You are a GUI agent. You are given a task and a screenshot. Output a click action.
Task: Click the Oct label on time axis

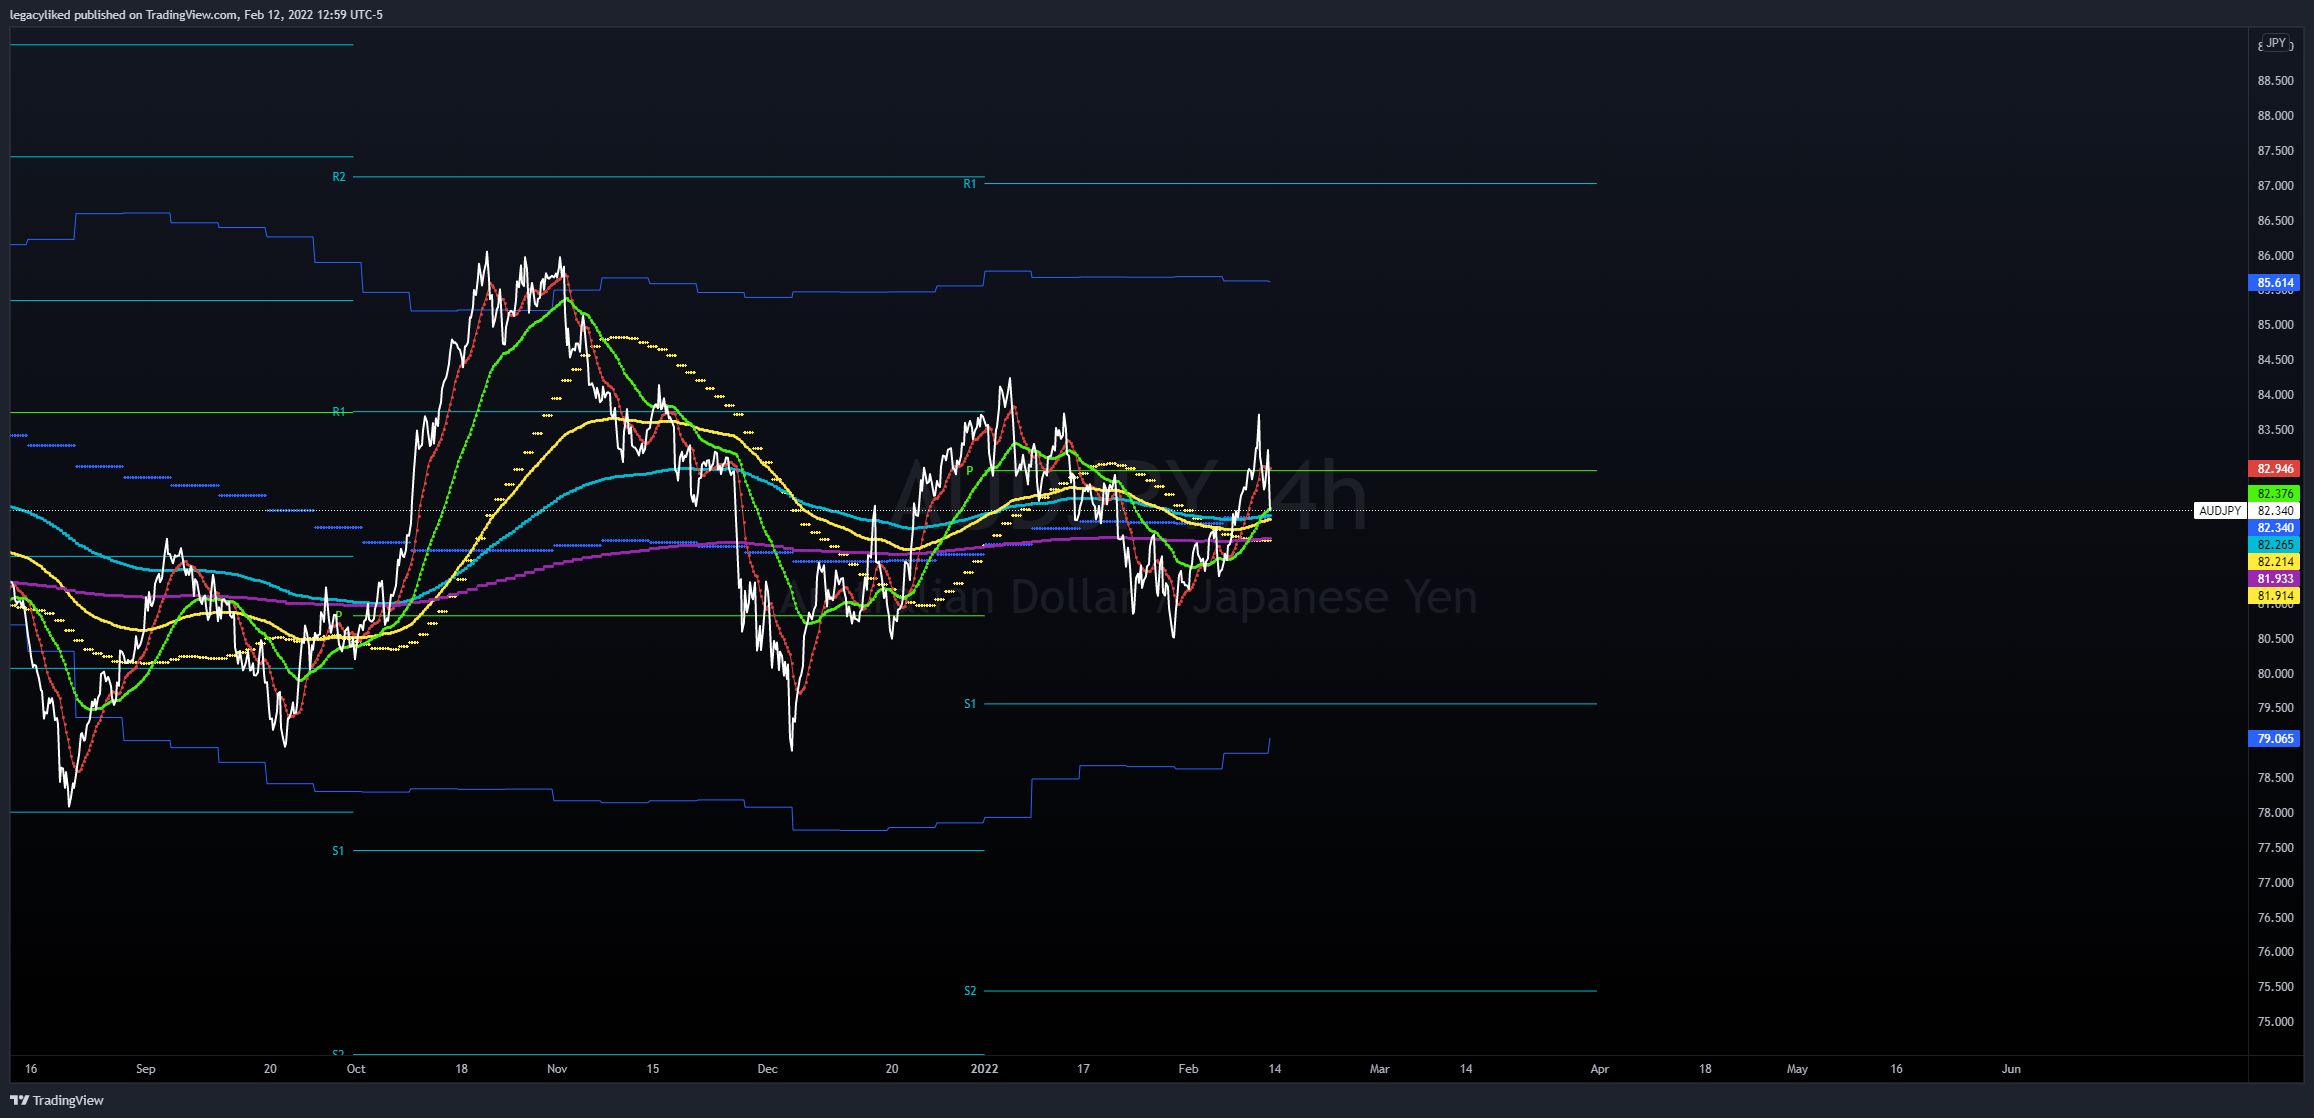[x=356, y=1069]
